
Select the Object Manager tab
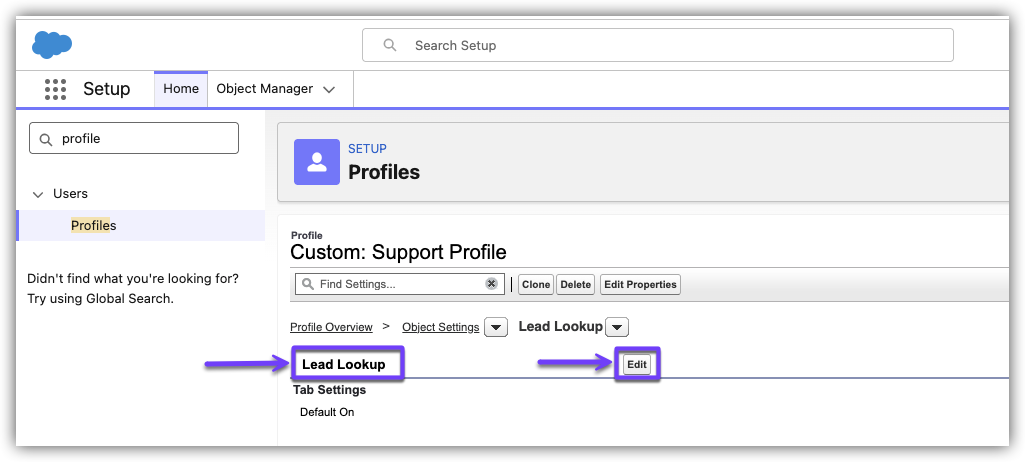(264, 89)
